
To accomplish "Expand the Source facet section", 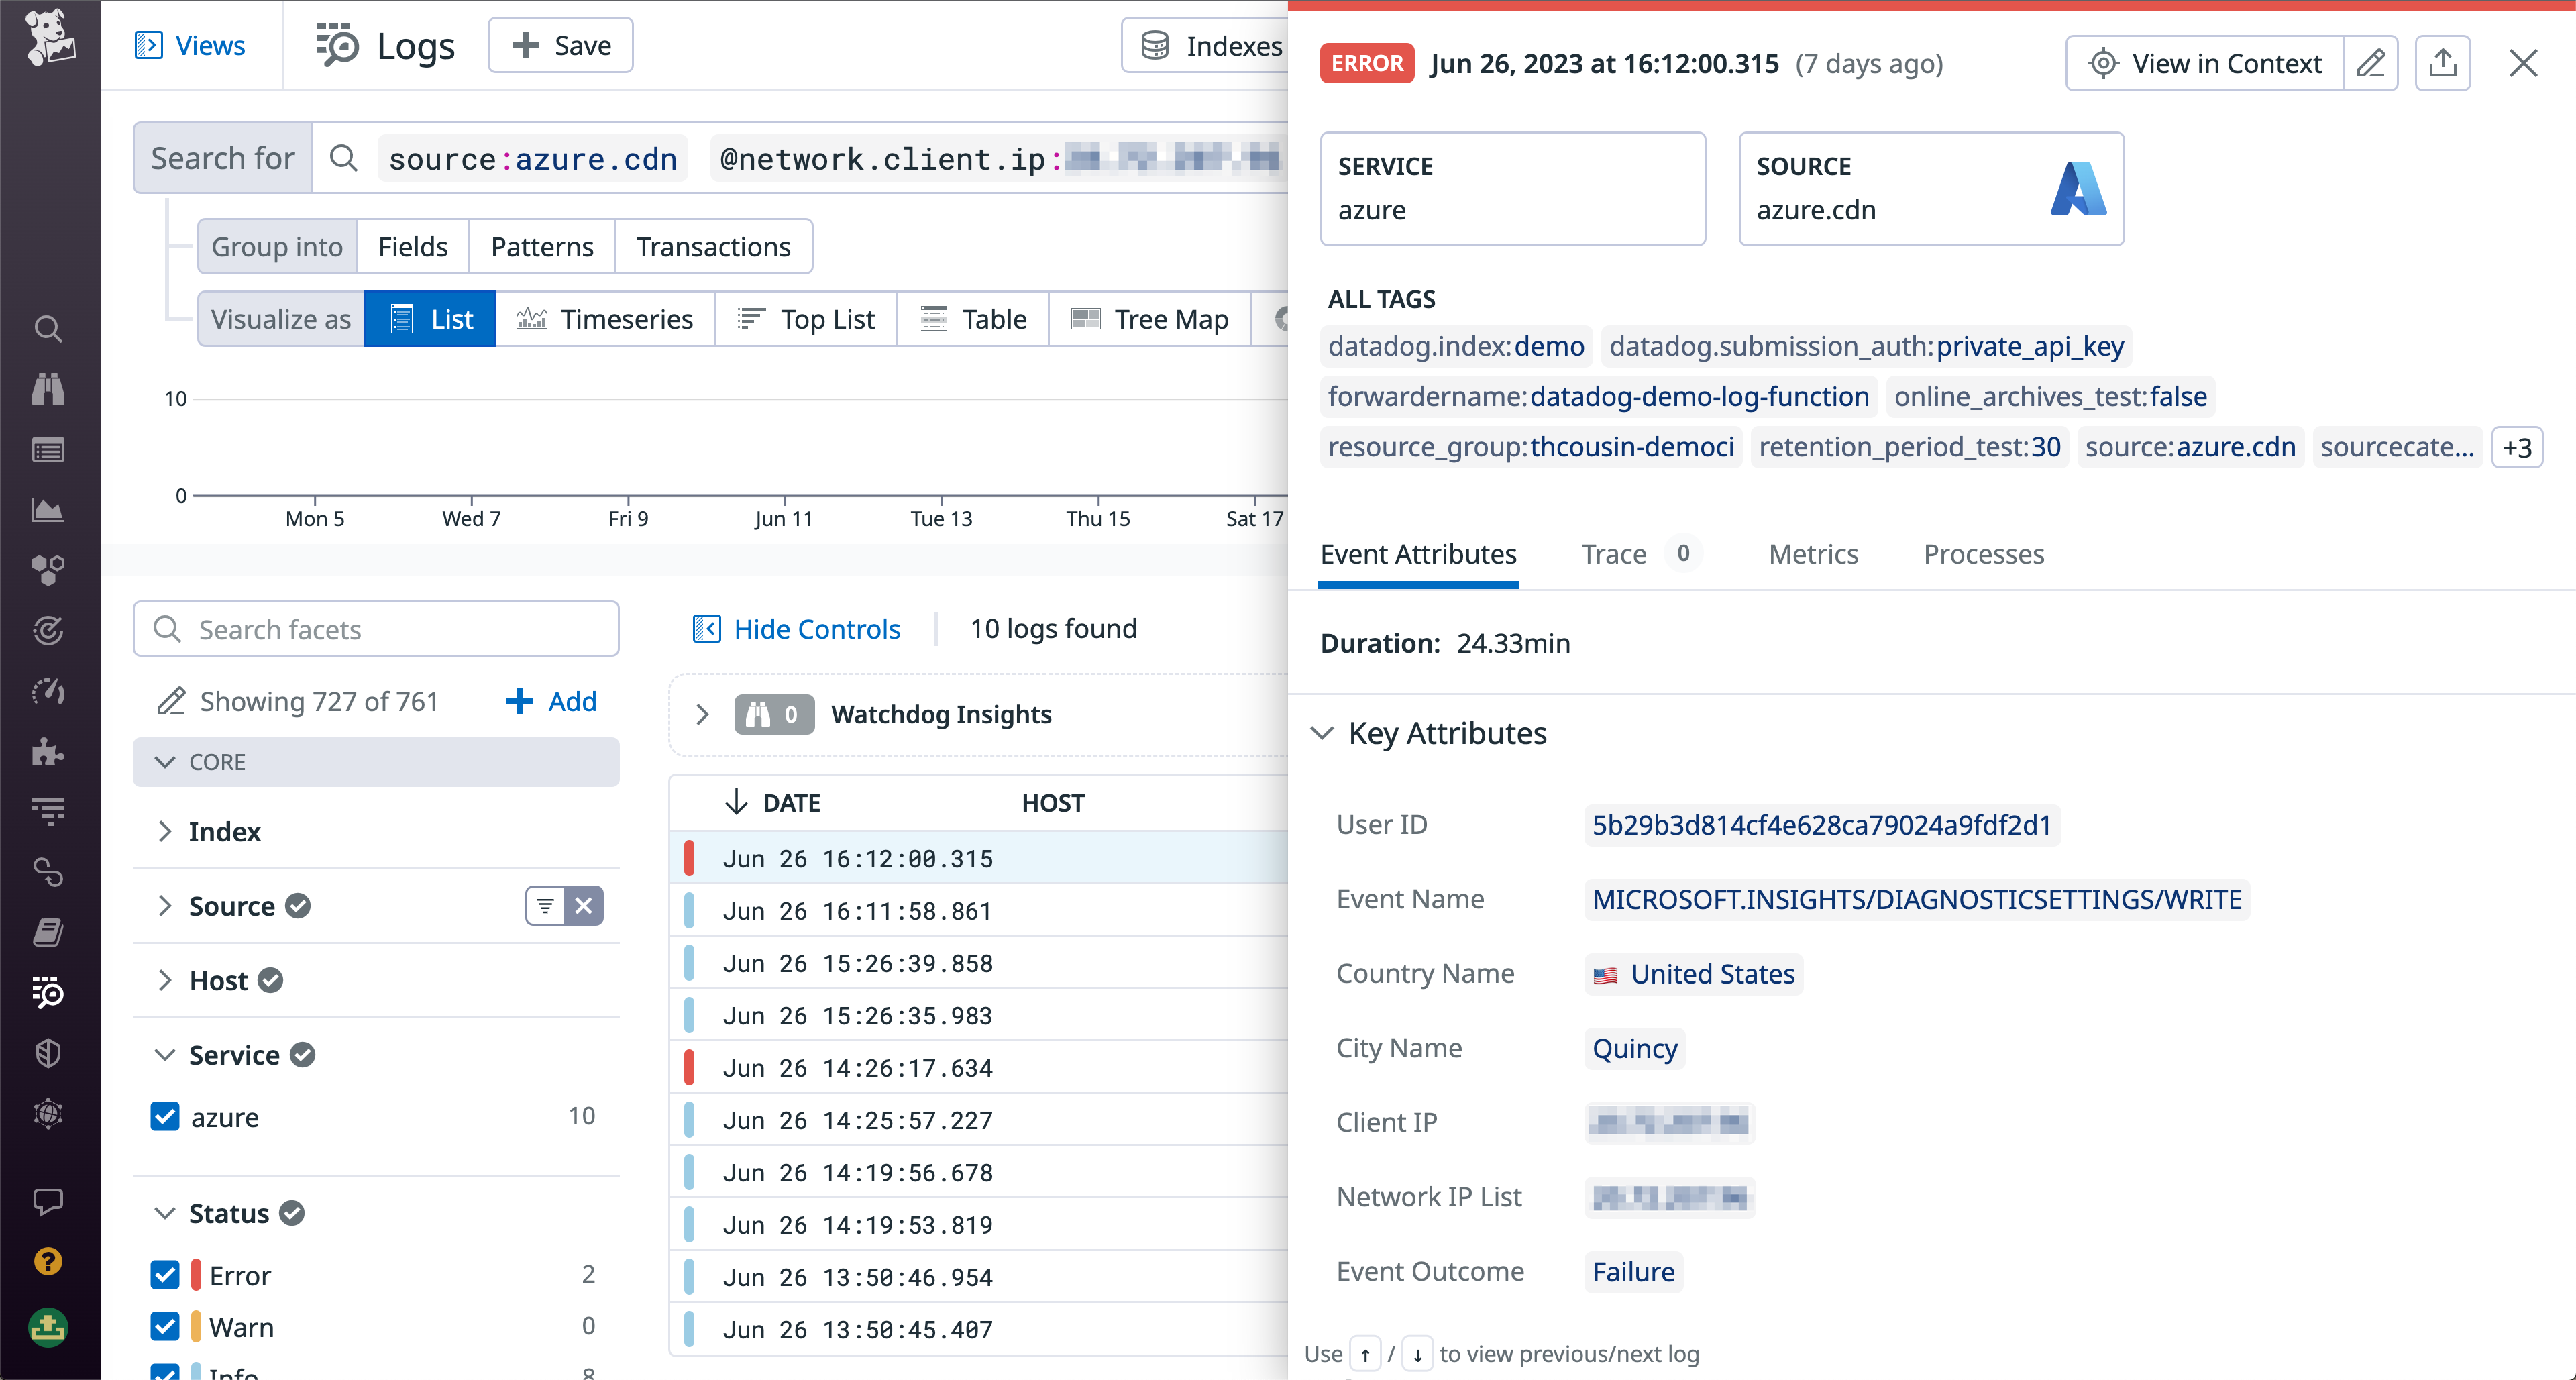I will [x=166, y=906].
